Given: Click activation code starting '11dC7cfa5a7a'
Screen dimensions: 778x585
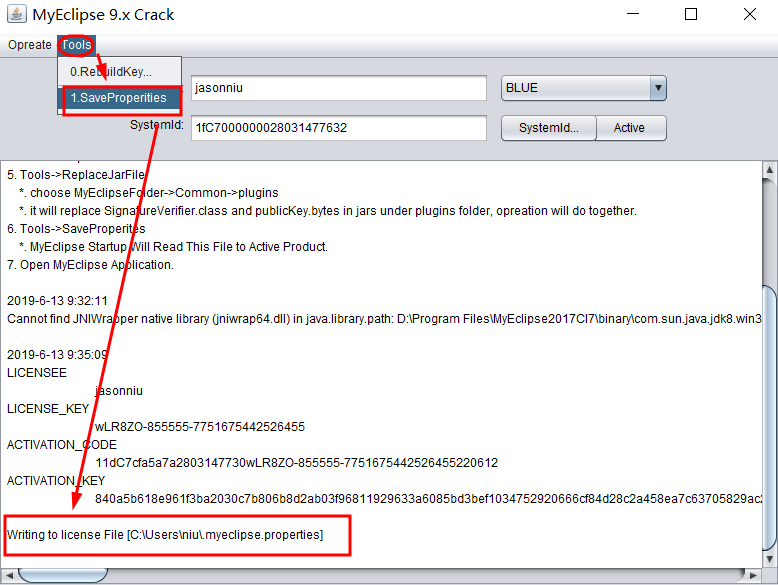Looking at the screenshot, I should click(296, 463).
